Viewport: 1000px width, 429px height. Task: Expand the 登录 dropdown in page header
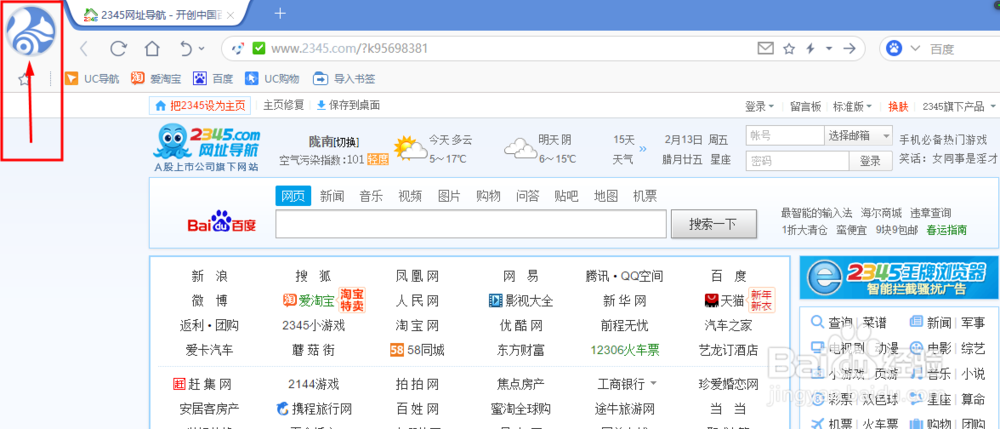[760, 106]
